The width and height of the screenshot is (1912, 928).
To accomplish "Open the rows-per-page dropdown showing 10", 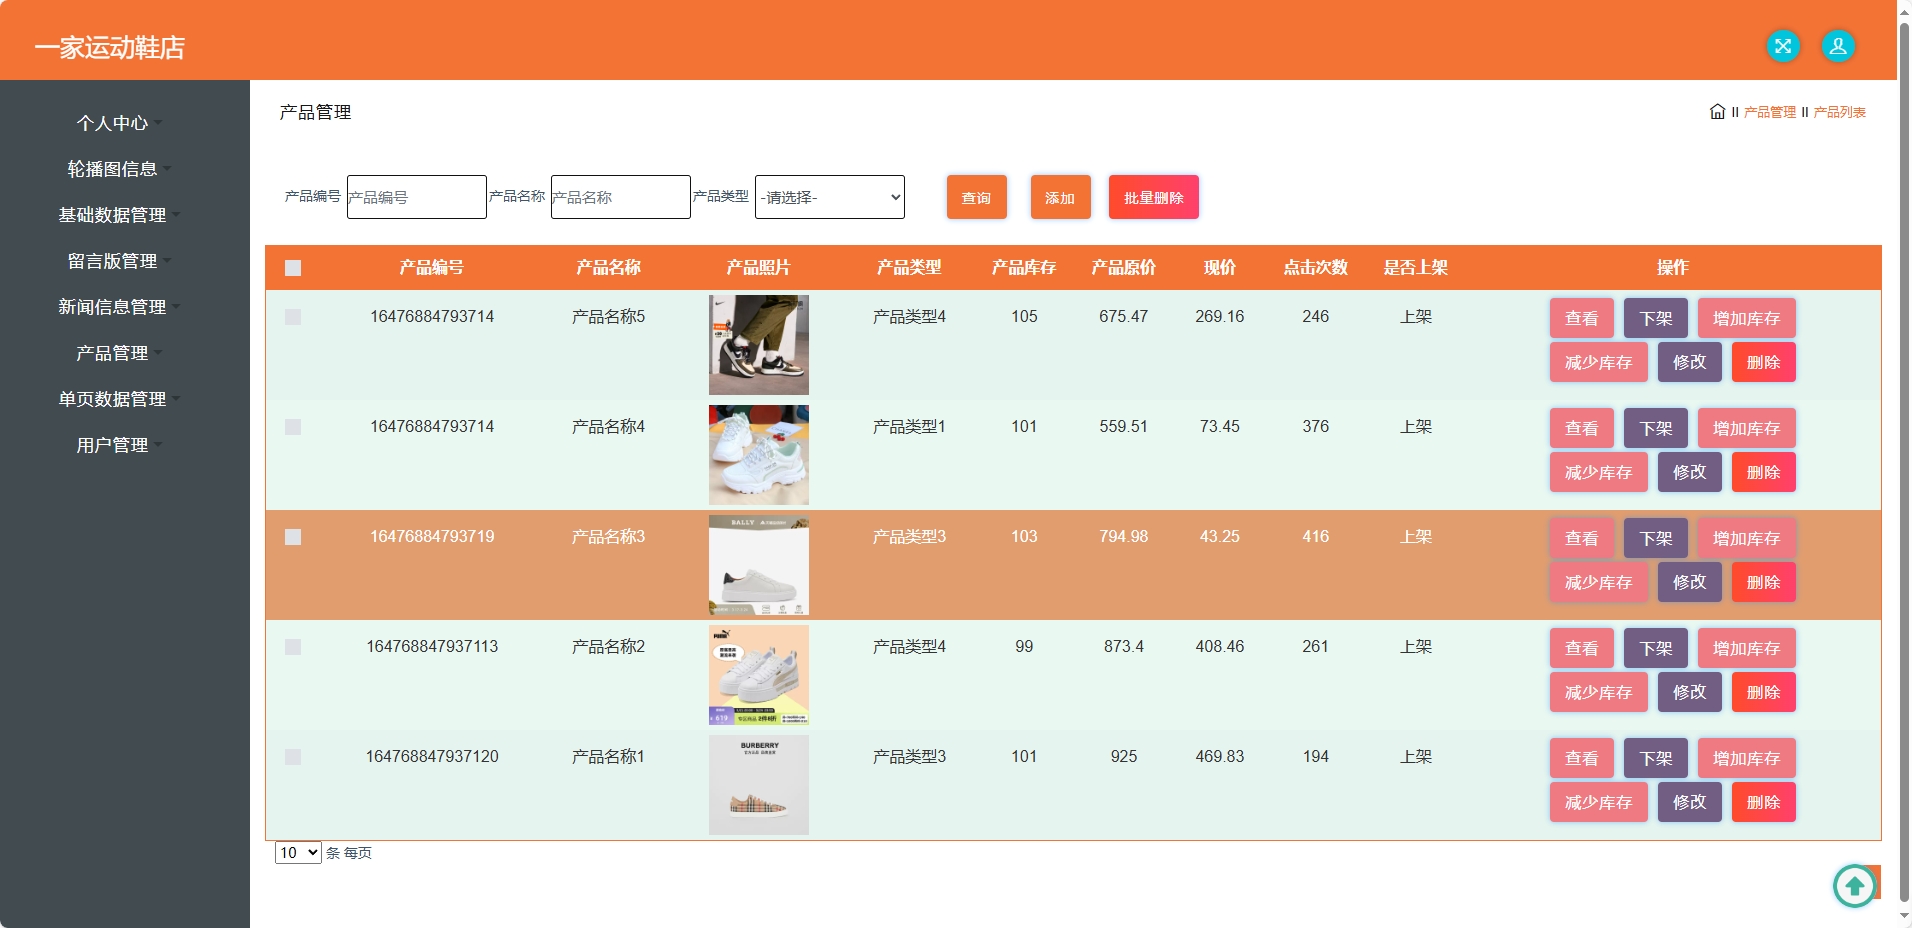I will click(x=298, y=853).
